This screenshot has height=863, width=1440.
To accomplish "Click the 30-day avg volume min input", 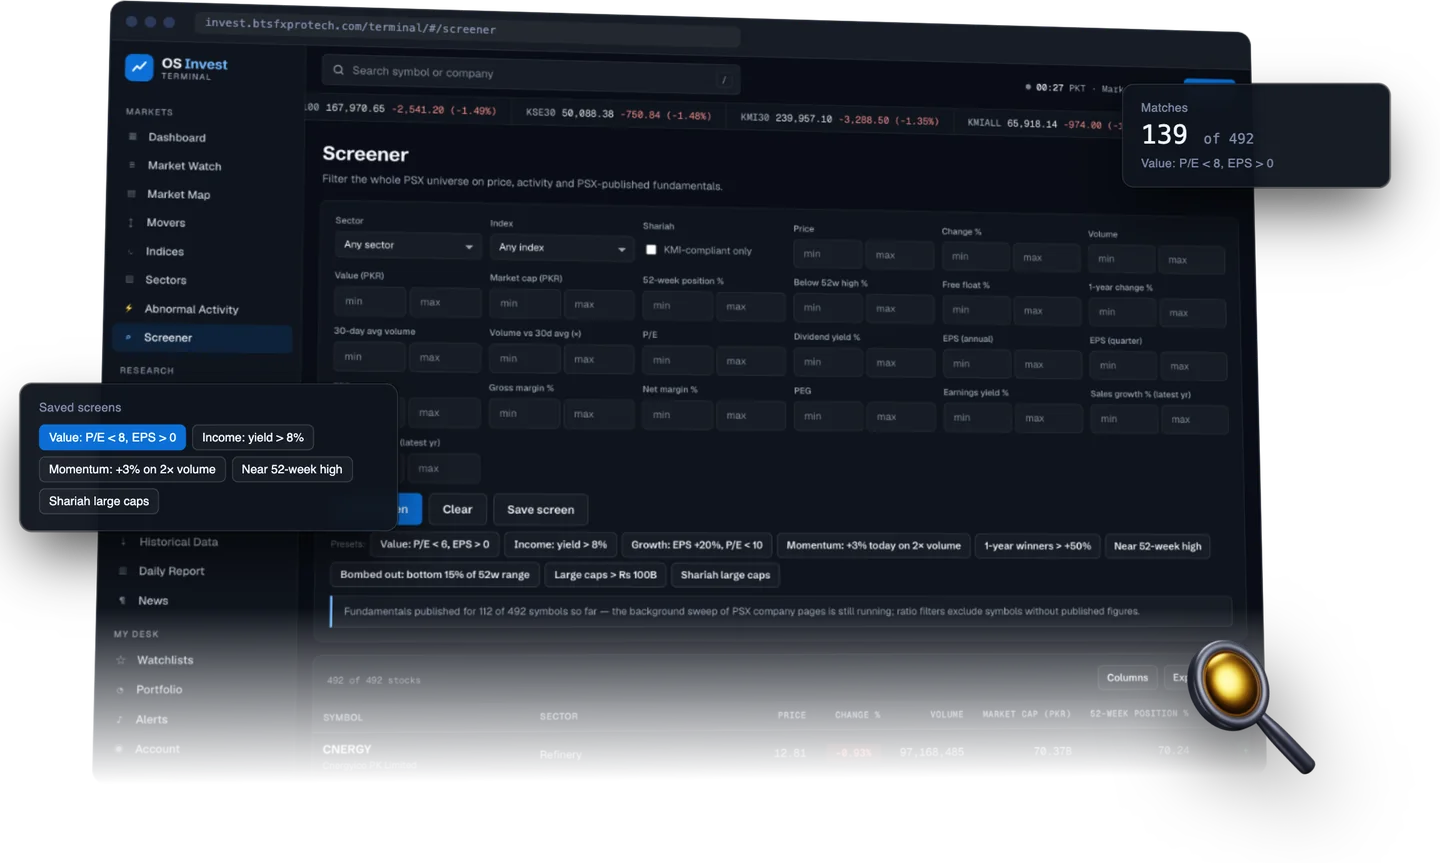I will click(x=368, y=357).
